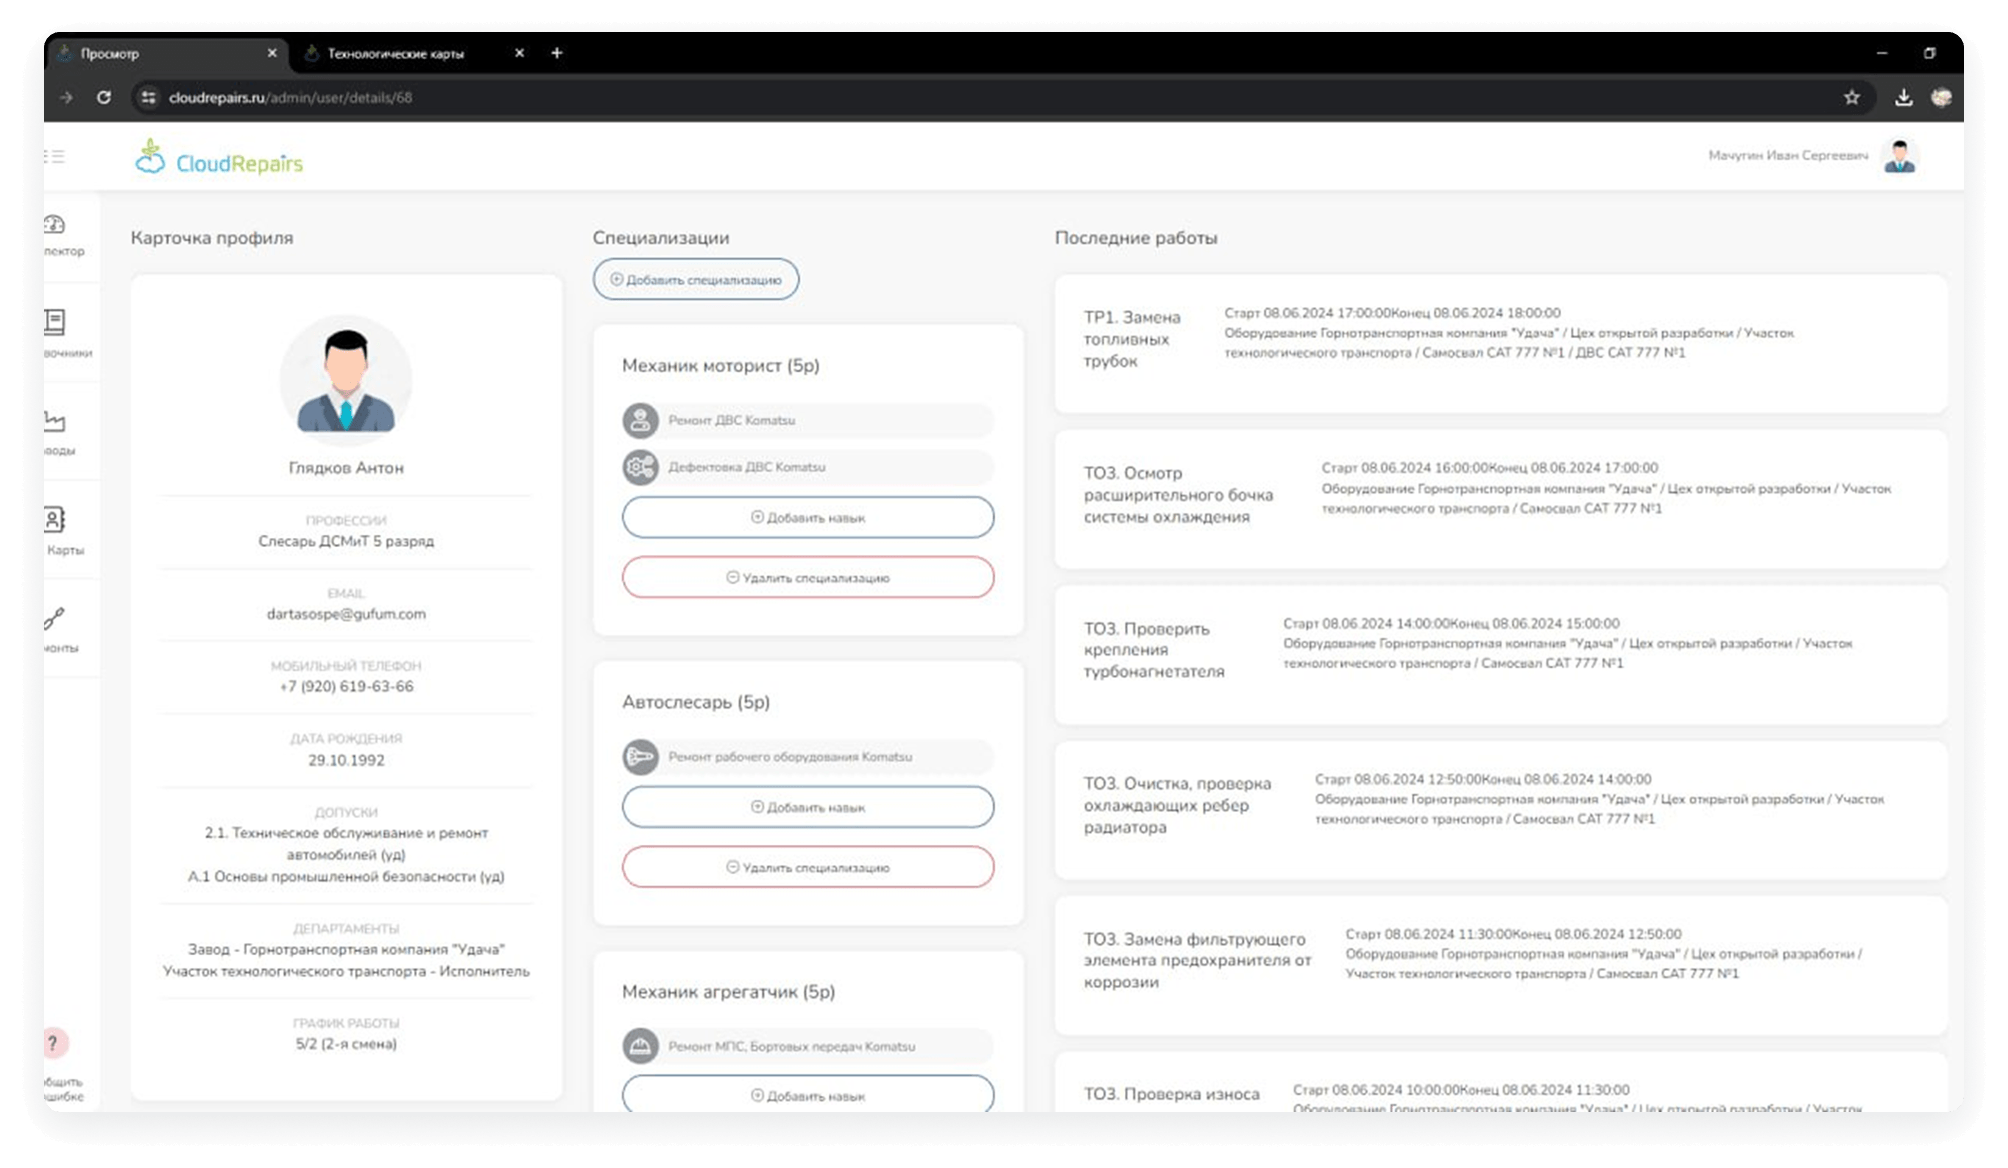
Task: Delete the Автослесарь specialization
Action: pos(808,867)
